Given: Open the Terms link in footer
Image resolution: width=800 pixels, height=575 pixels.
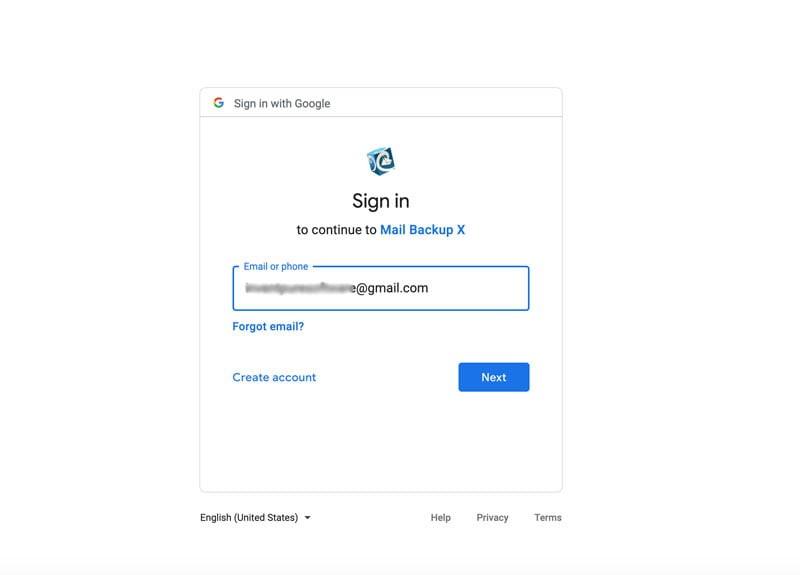Looking at the screenshot, I should click(548, 517).
